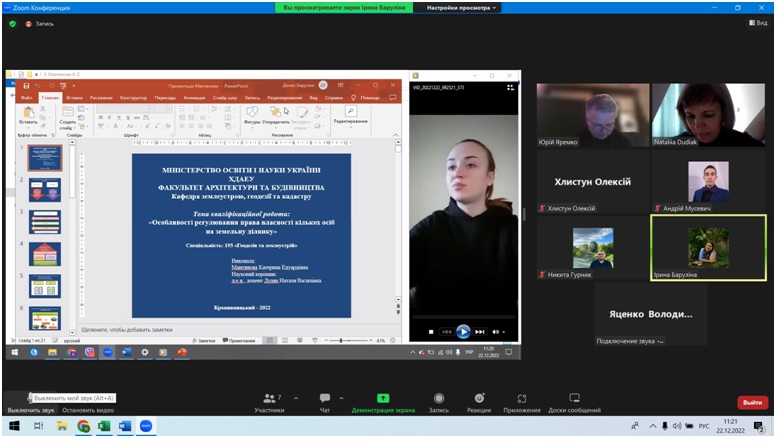Viewport: 781px width, 441px height.
Task: Skip to next in media player
Action: 480,332
